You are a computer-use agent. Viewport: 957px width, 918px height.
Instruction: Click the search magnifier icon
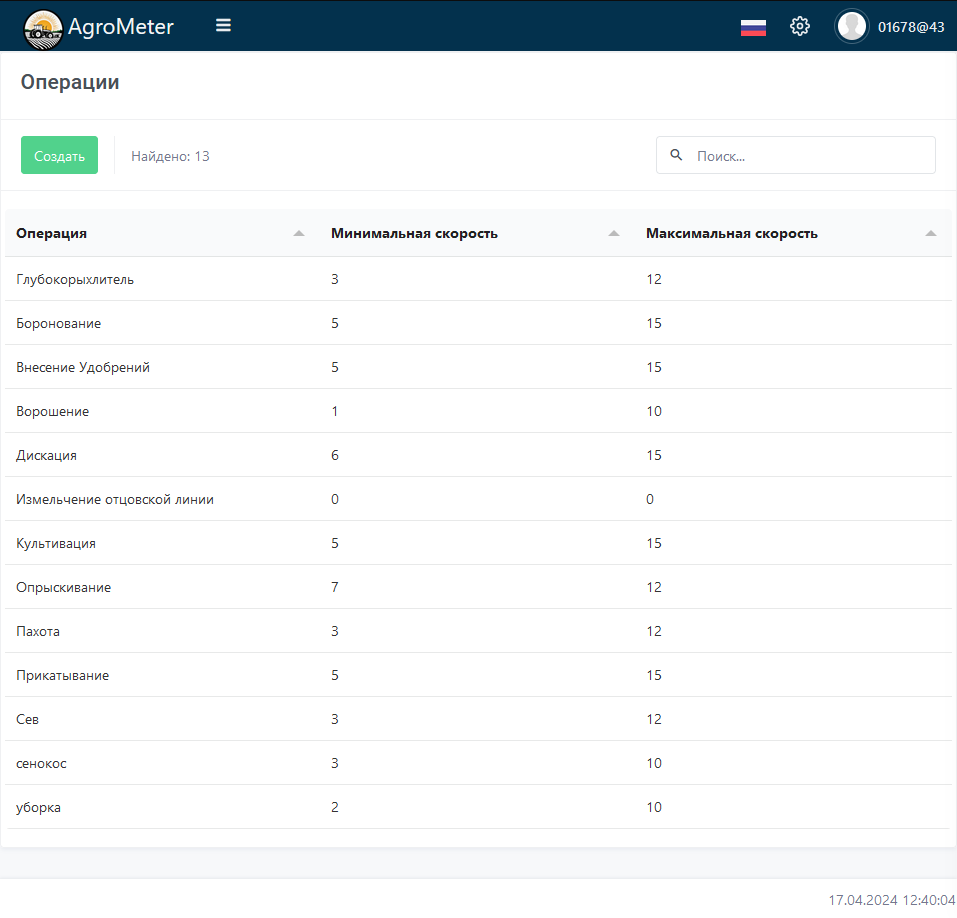(x=676, y=155)
